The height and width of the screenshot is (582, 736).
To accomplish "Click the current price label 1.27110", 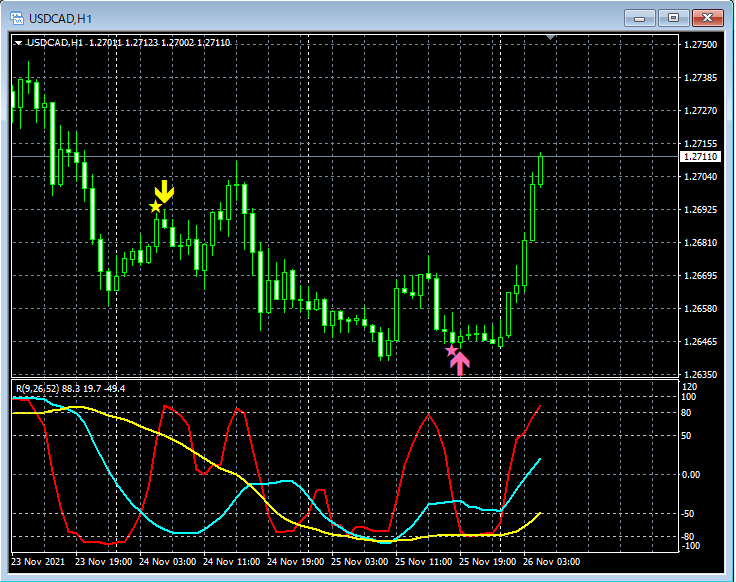I will coord(700,156).
